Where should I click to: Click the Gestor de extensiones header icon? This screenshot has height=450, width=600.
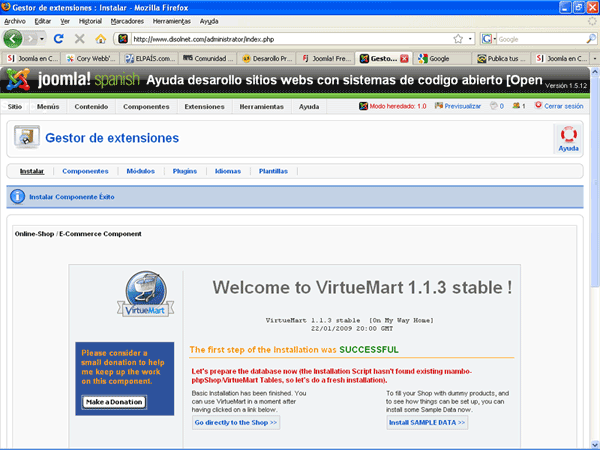(x=26, y=137)
